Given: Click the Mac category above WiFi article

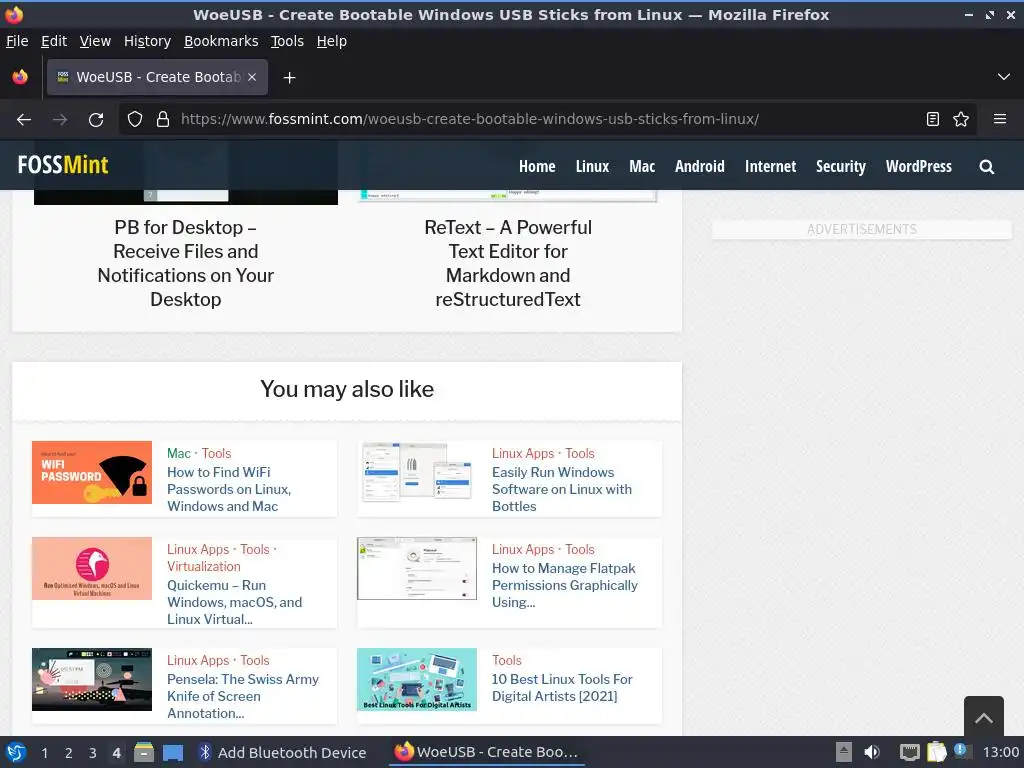Looking at the screenshot, I should tap(178, 453).
